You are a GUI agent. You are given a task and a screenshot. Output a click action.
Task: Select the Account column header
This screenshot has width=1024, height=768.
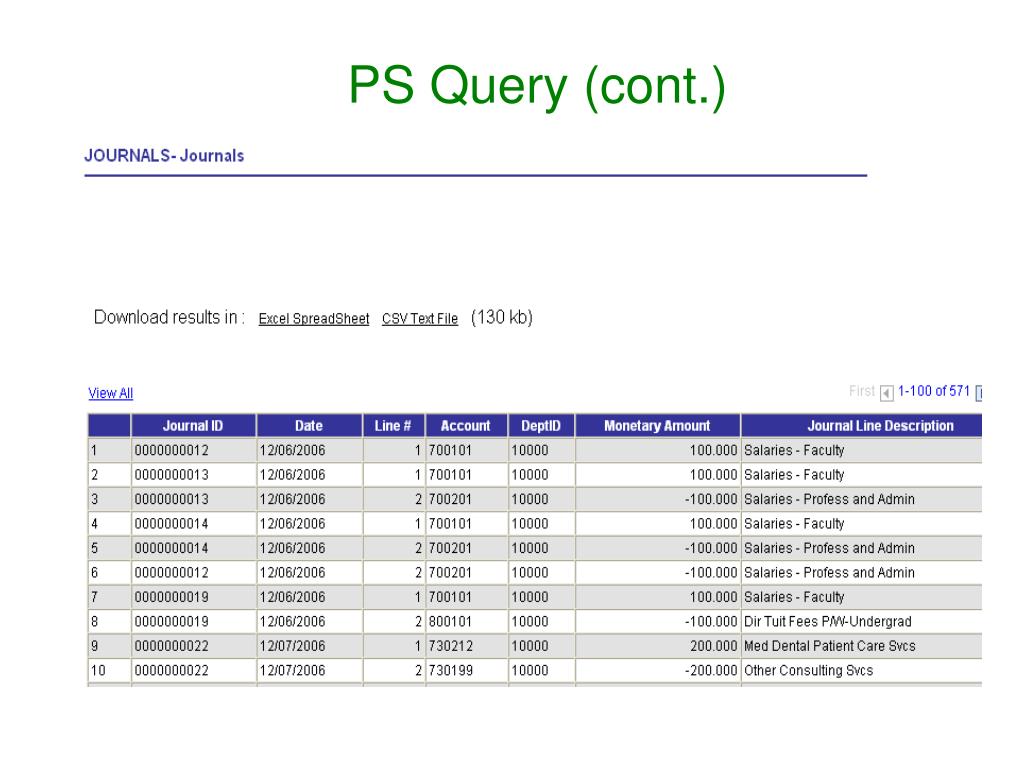click(466, 426)
